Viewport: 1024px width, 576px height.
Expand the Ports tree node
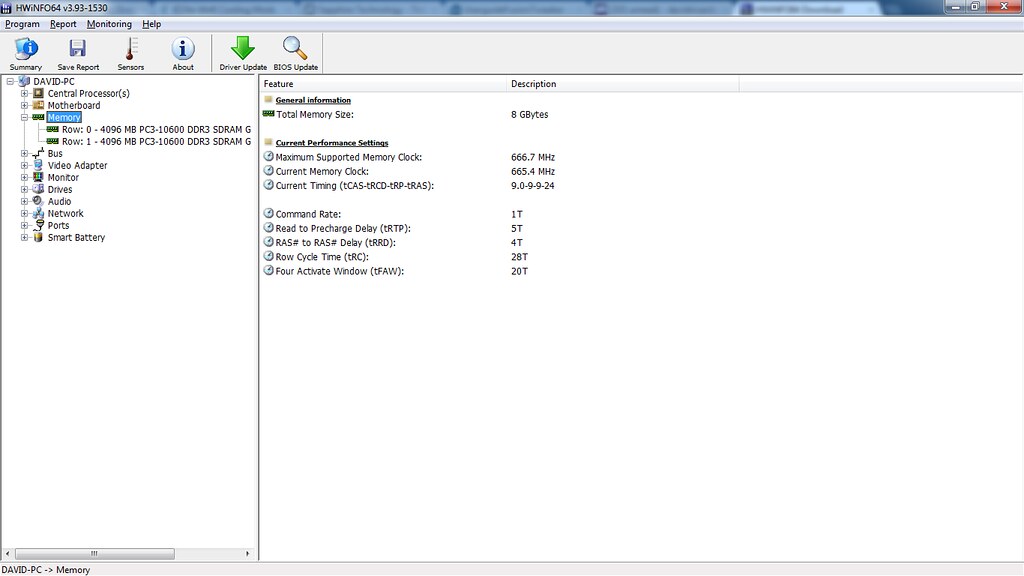pos(24,225)
